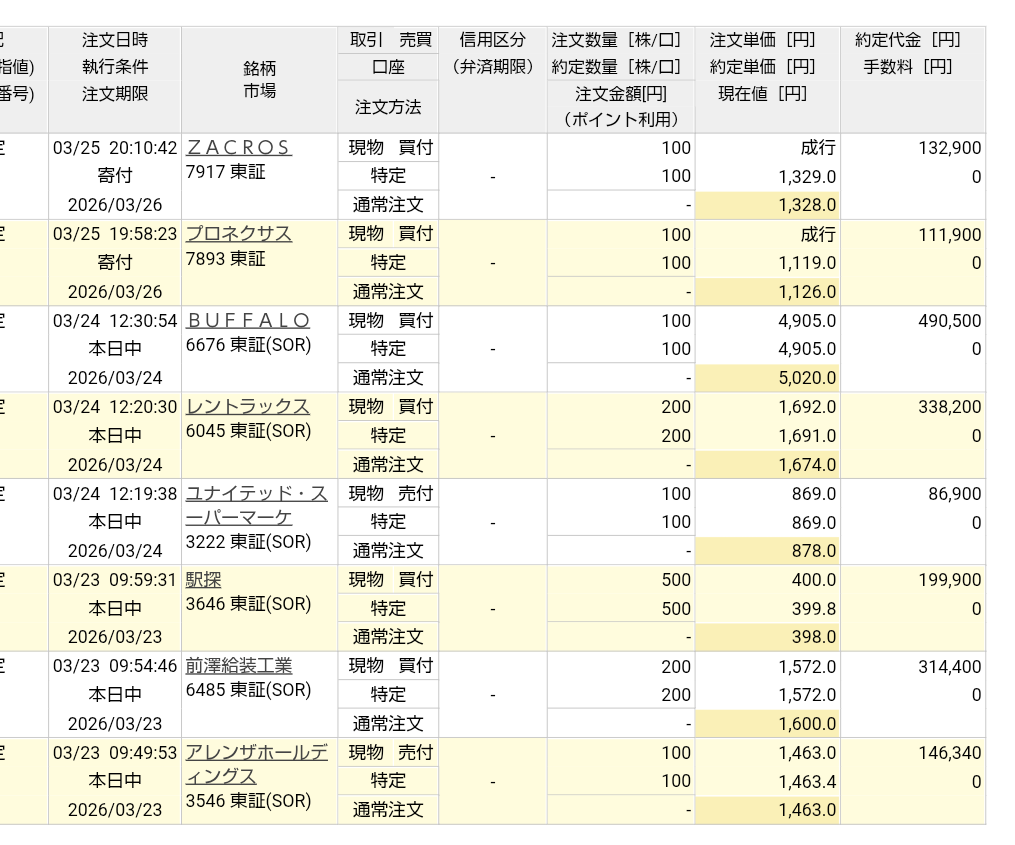Click the 銘柄 市場 column header
The height and width of the screenshot is (845, 1015).
click(259, 80)
